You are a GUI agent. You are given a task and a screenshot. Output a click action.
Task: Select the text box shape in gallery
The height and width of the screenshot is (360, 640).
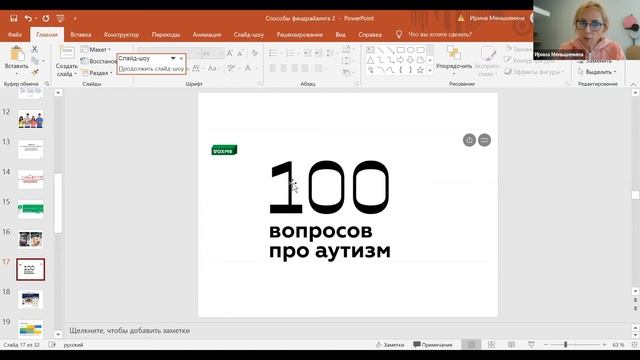[370, 50]
